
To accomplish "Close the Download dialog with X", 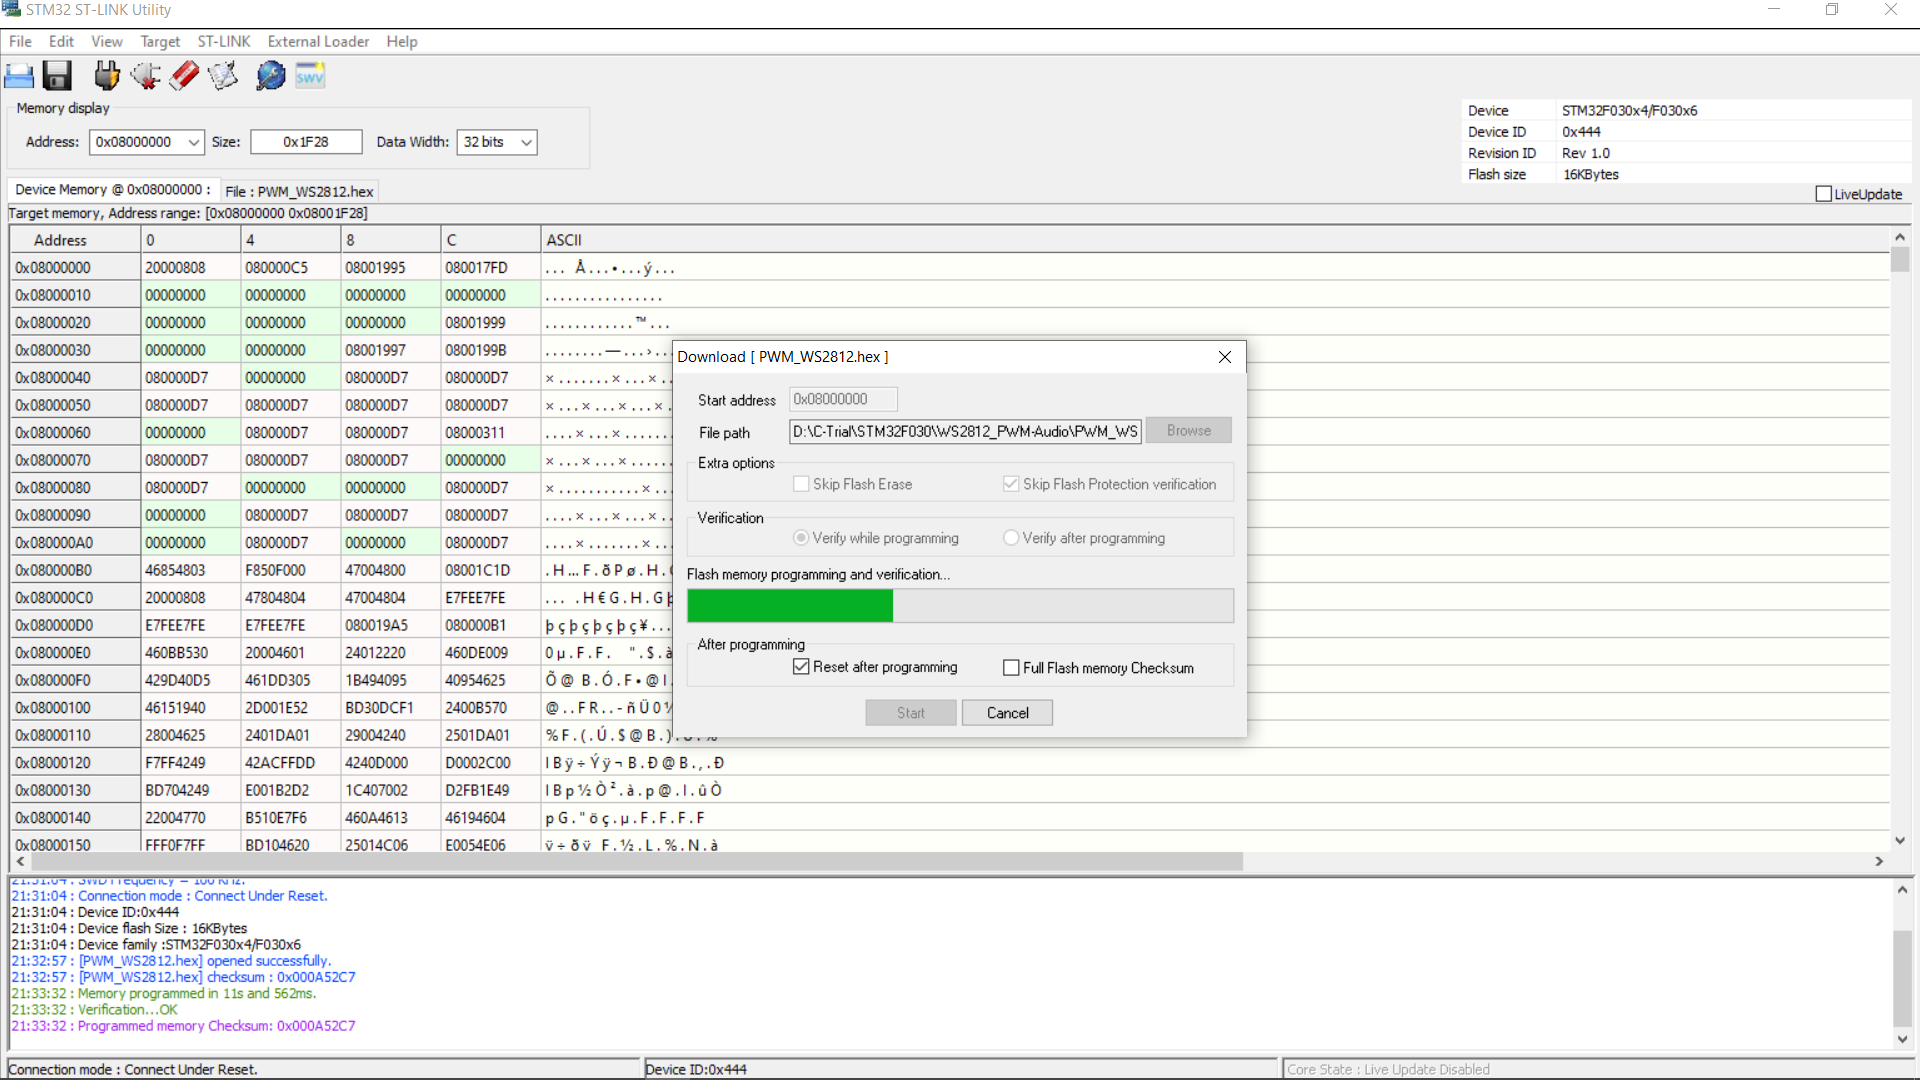I will [x=1225, y=357].
